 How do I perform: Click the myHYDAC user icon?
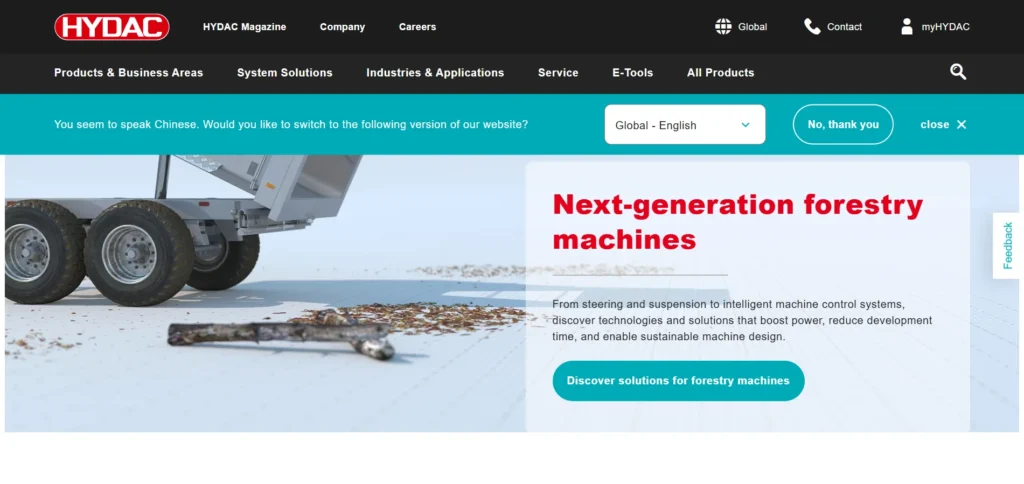pyautogui.click(x=906, y=27)
